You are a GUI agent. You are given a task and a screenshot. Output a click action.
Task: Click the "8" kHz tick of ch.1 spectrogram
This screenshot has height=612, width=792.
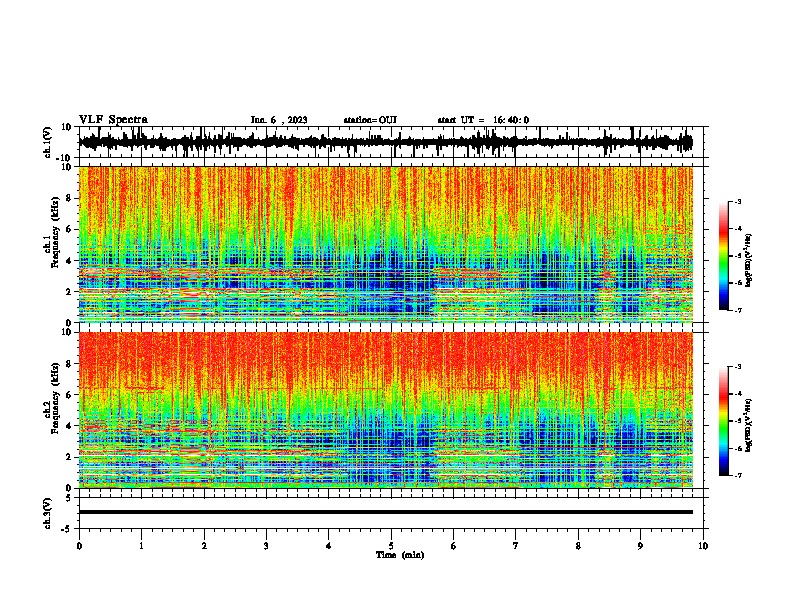(x=69, y=198)
